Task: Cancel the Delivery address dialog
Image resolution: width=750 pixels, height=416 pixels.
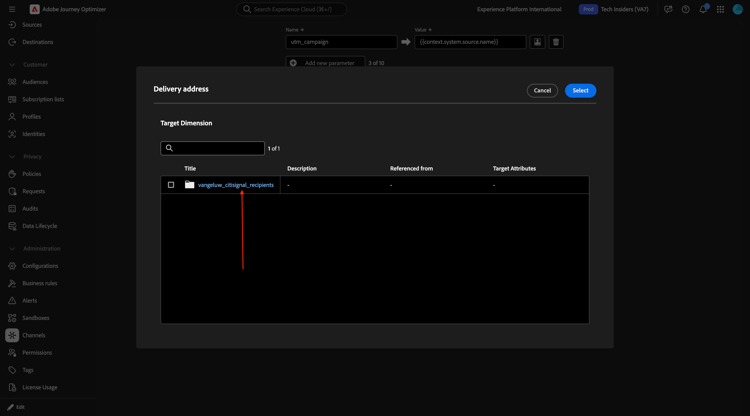Action: pos(542,90)
